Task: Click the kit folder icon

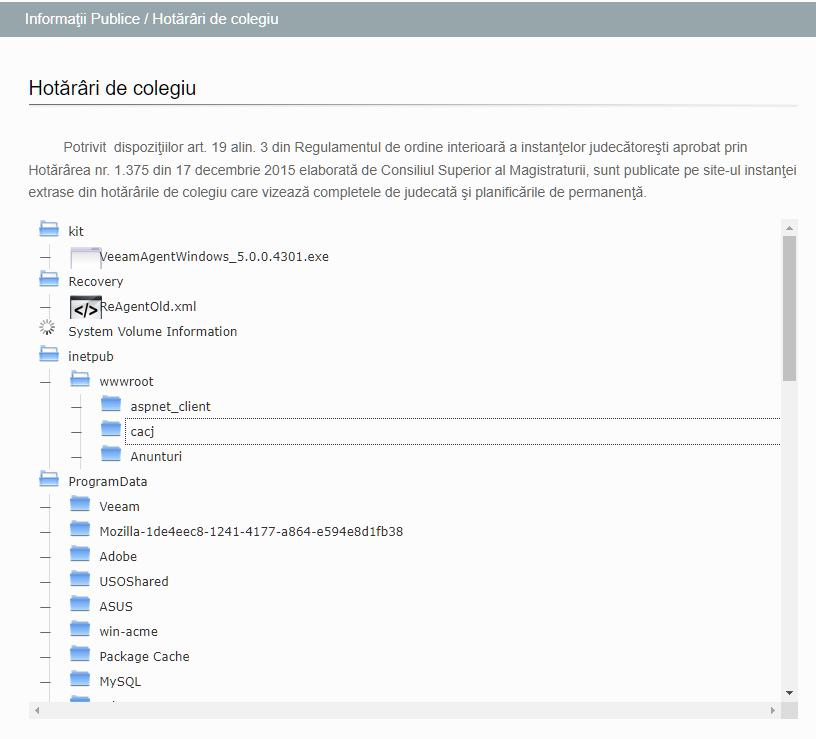Action: click(x=48, y=229)
